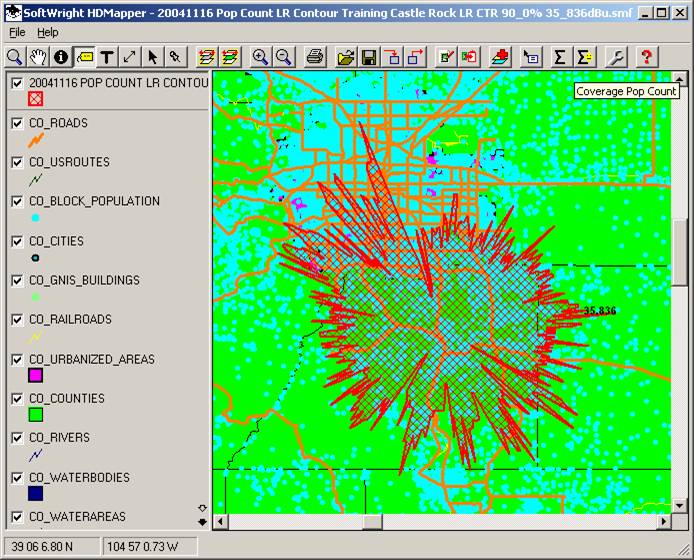Toggle the CO_WATERAREAS layer checkbox

(x=17, y=517)
